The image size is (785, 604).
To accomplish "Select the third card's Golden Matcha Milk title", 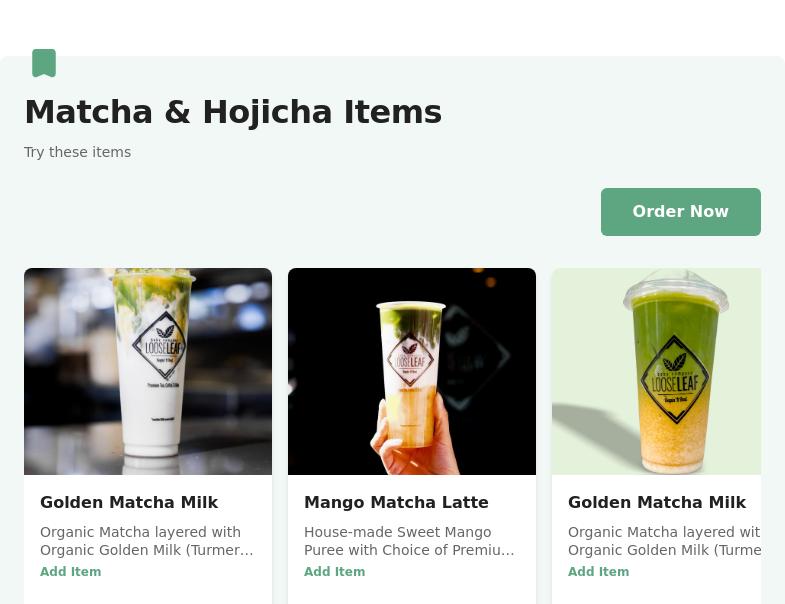I will click(657, 502).
